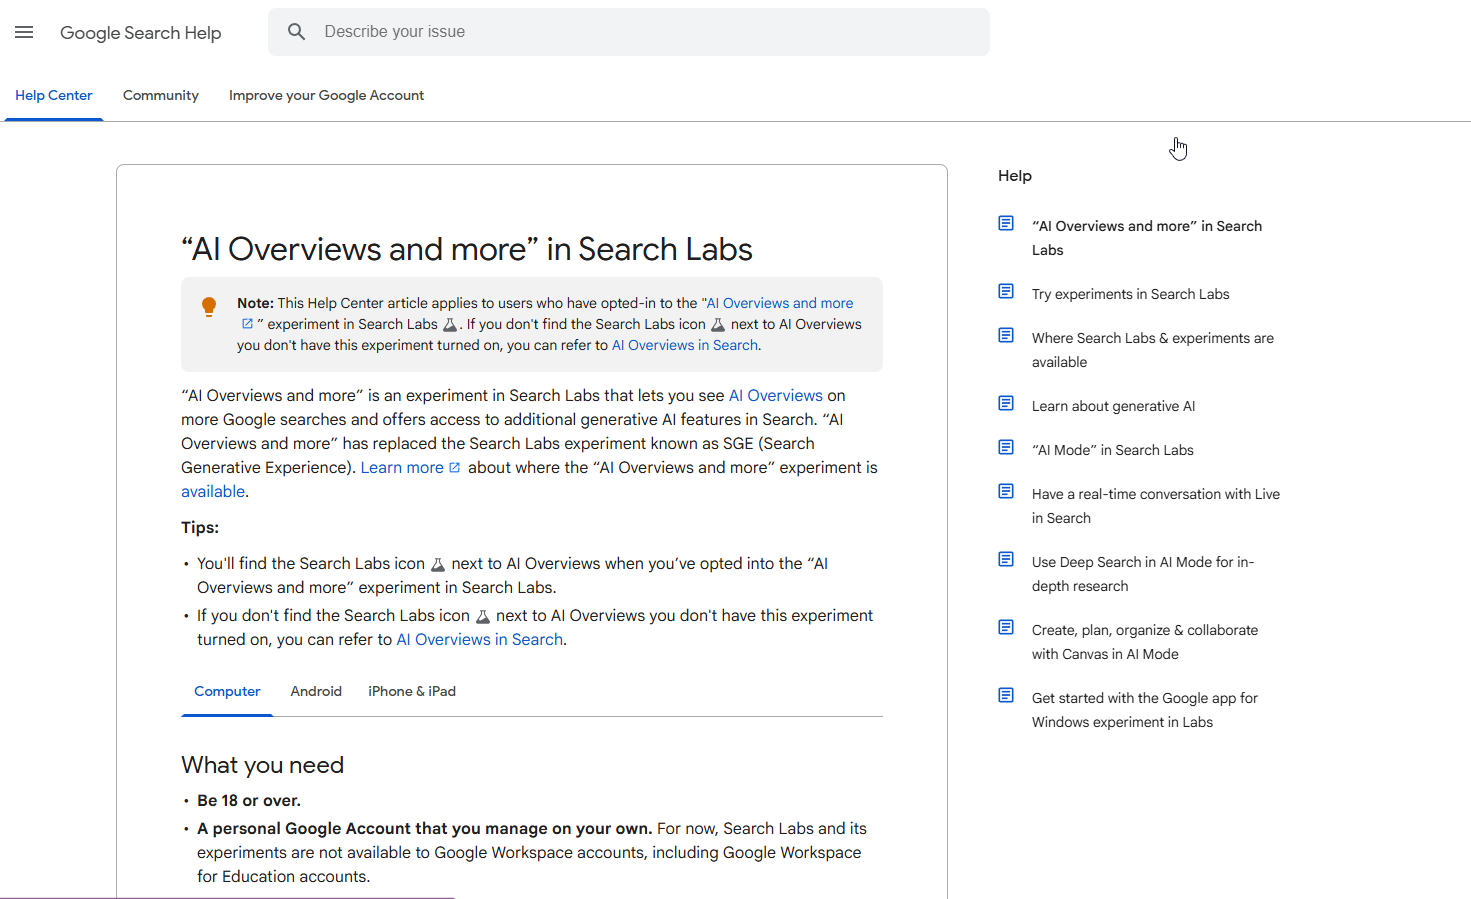This screenshot has width=1471, height=899.
Task: Switch to the iPhone & iPad tab
Action: tap(412, 691)
